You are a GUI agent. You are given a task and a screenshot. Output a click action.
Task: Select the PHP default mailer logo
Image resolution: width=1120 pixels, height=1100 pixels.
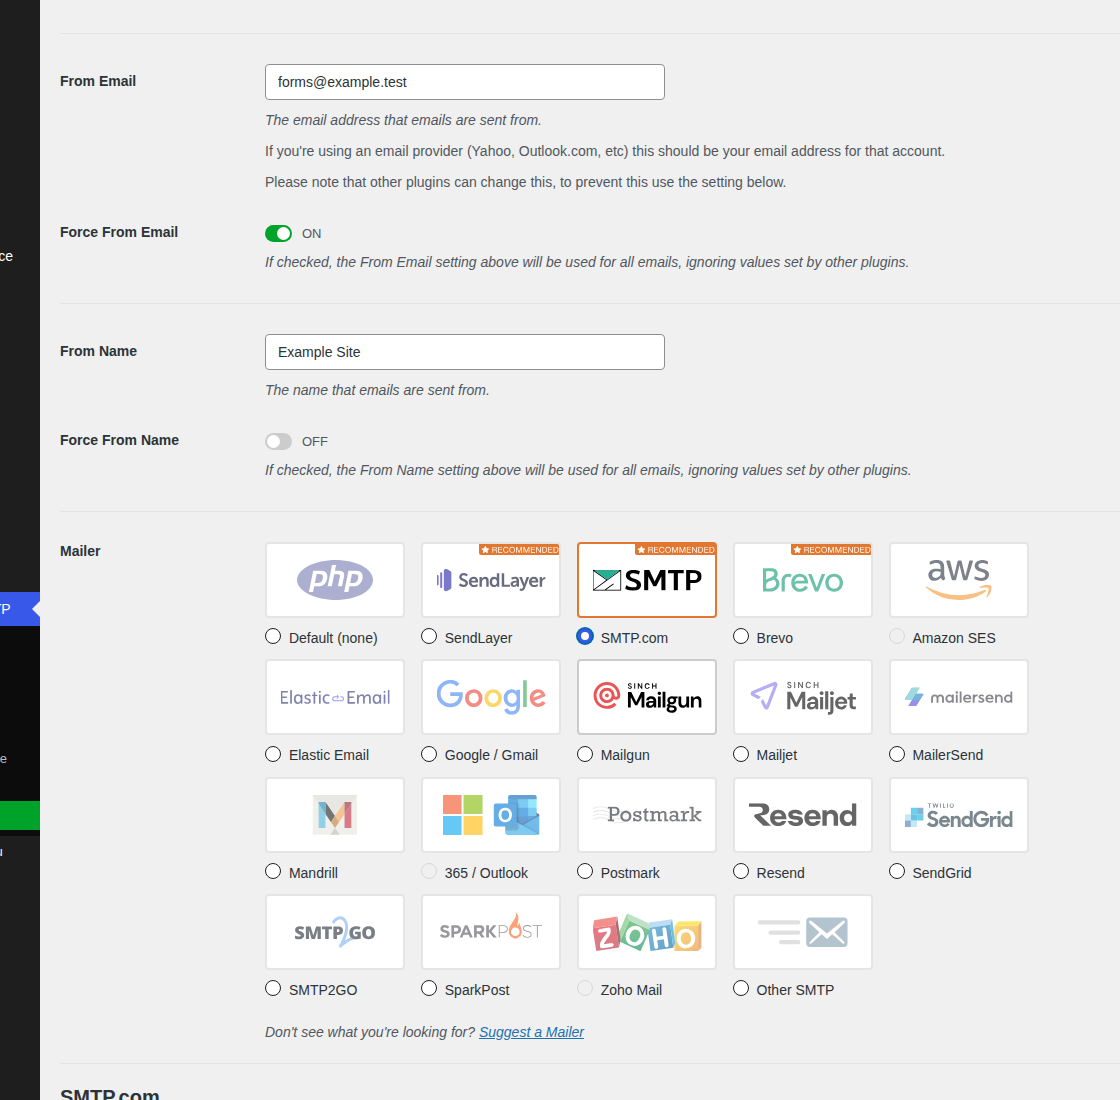point(334,580)
